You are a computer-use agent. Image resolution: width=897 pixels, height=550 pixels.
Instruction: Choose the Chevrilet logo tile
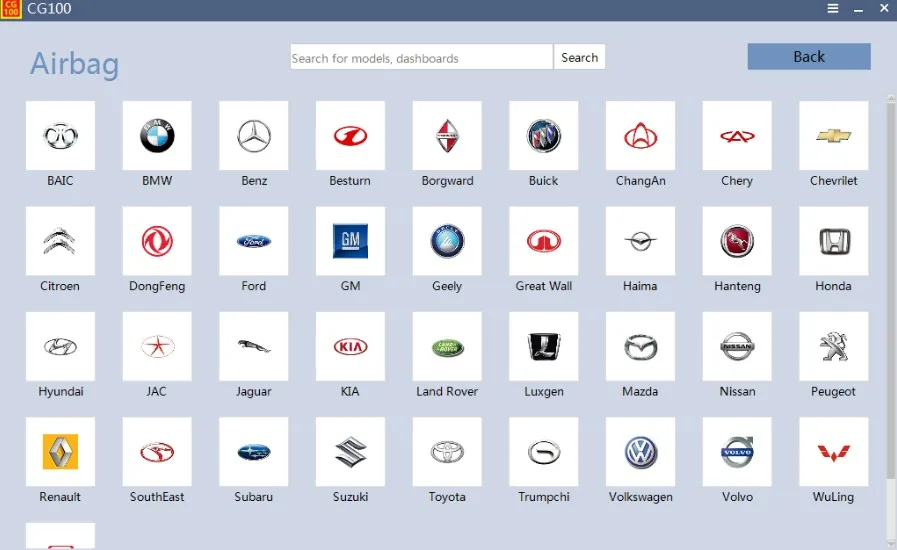tap(834, 136)
